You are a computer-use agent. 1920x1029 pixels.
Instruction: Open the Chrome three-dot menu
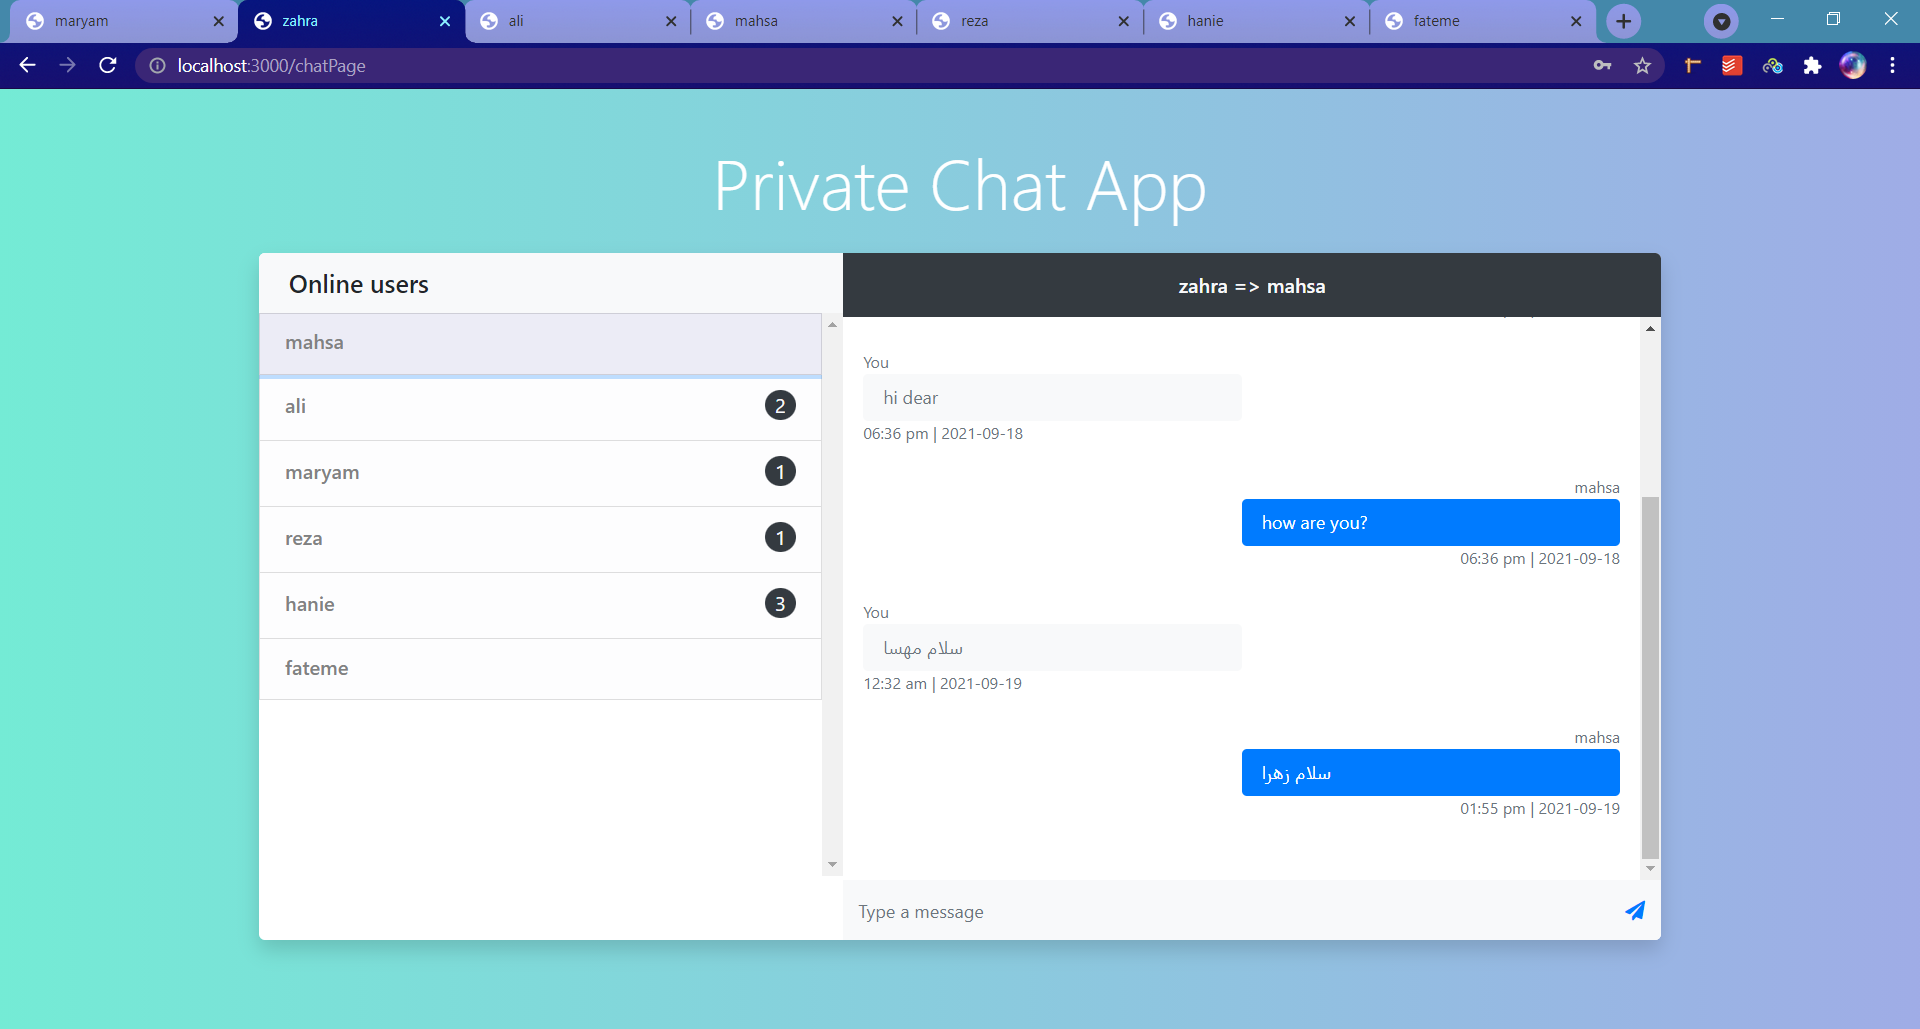pyautogui.click(x=1892, y=65)
